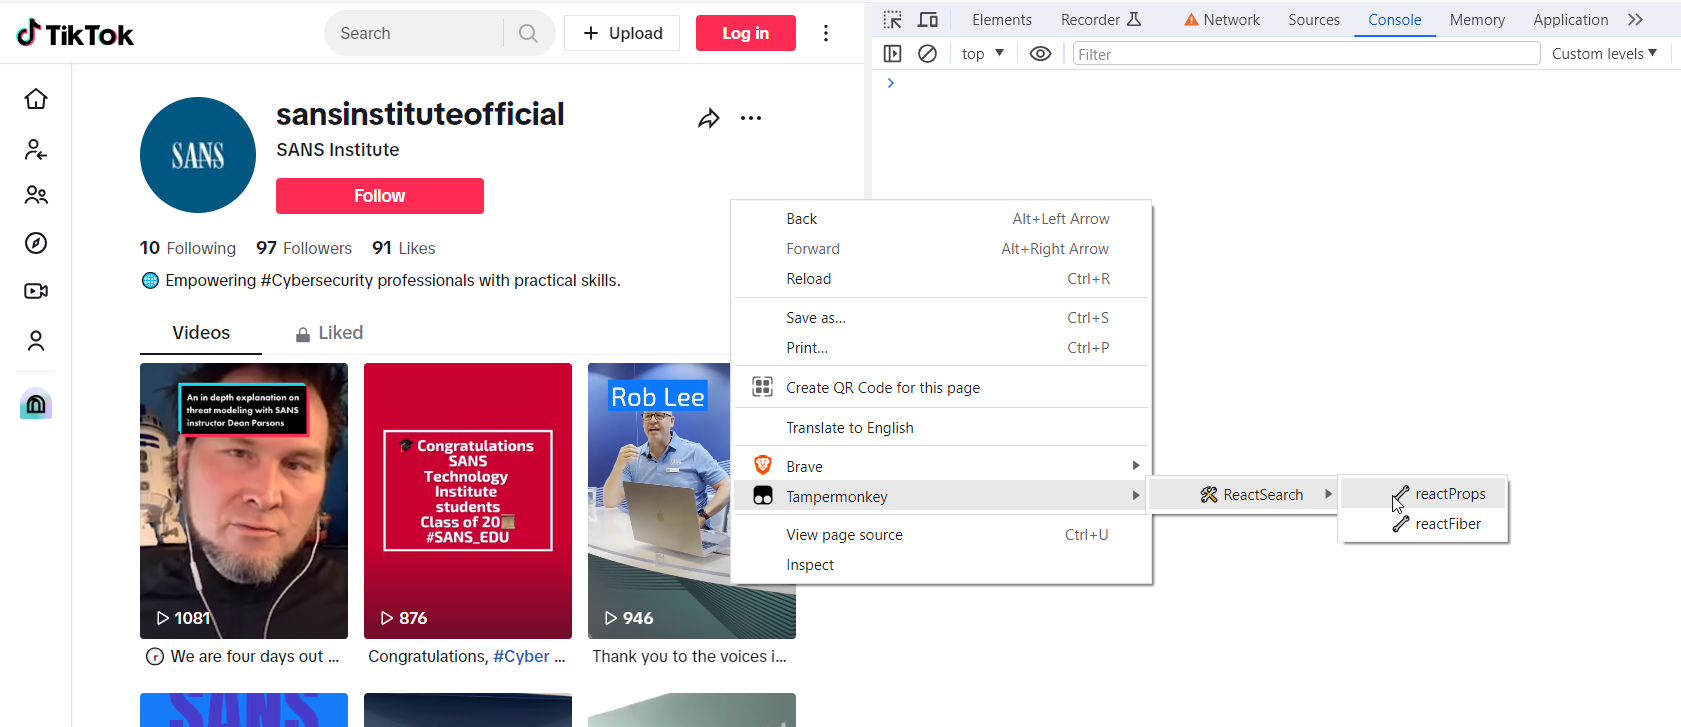The width and height of the screenshot is (1681, 727).
Task: Click the Upload button
Action: pos(622,33)
